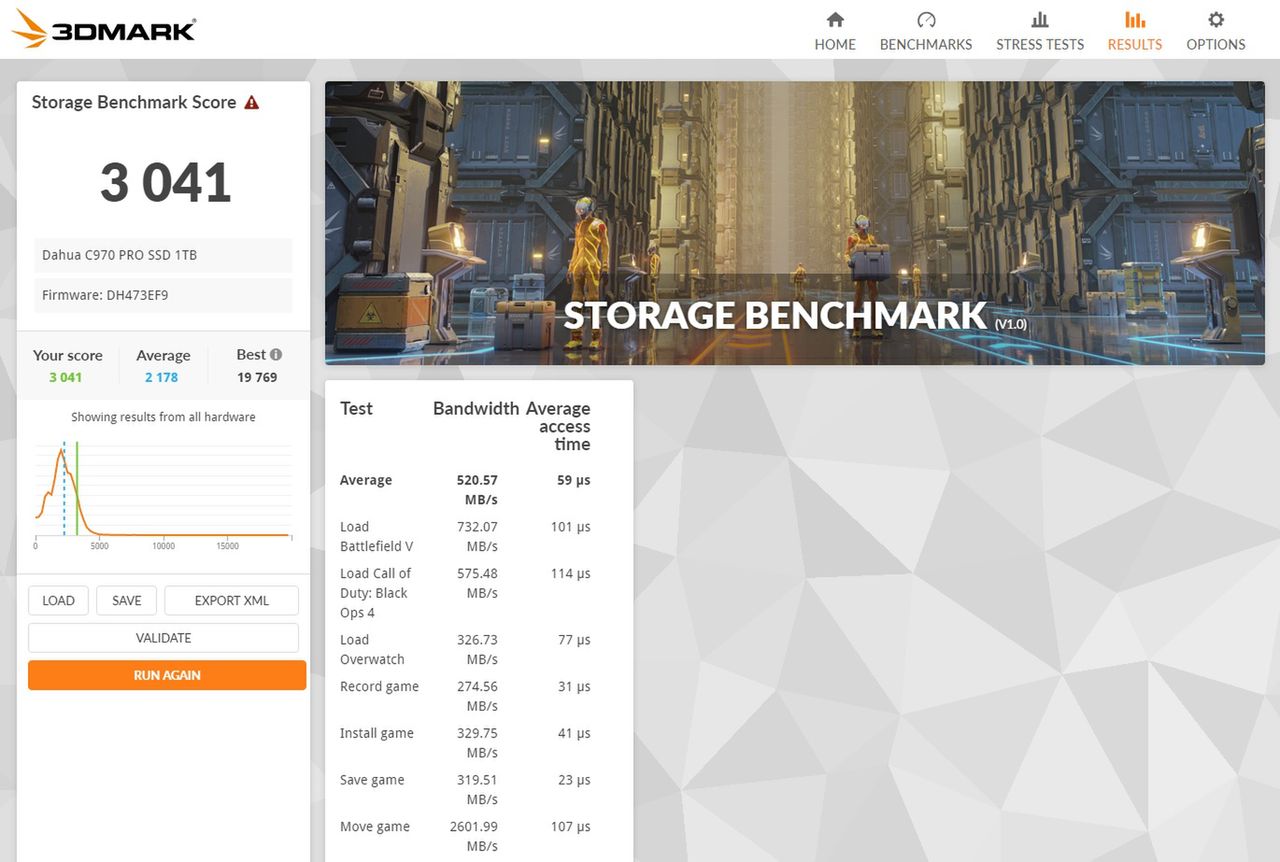Click the Storage Benchmark banner image
Screen dimensions: 1280x862
[x=795, y=223]
